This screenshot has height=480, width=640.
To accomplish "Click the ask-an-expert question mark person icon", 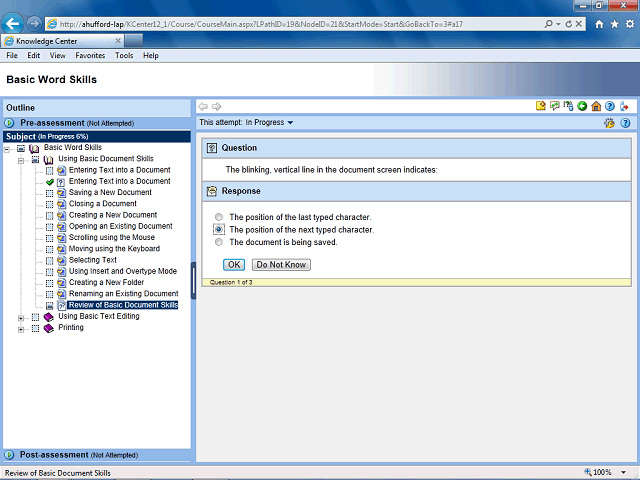I will click(x=568, y=106).
